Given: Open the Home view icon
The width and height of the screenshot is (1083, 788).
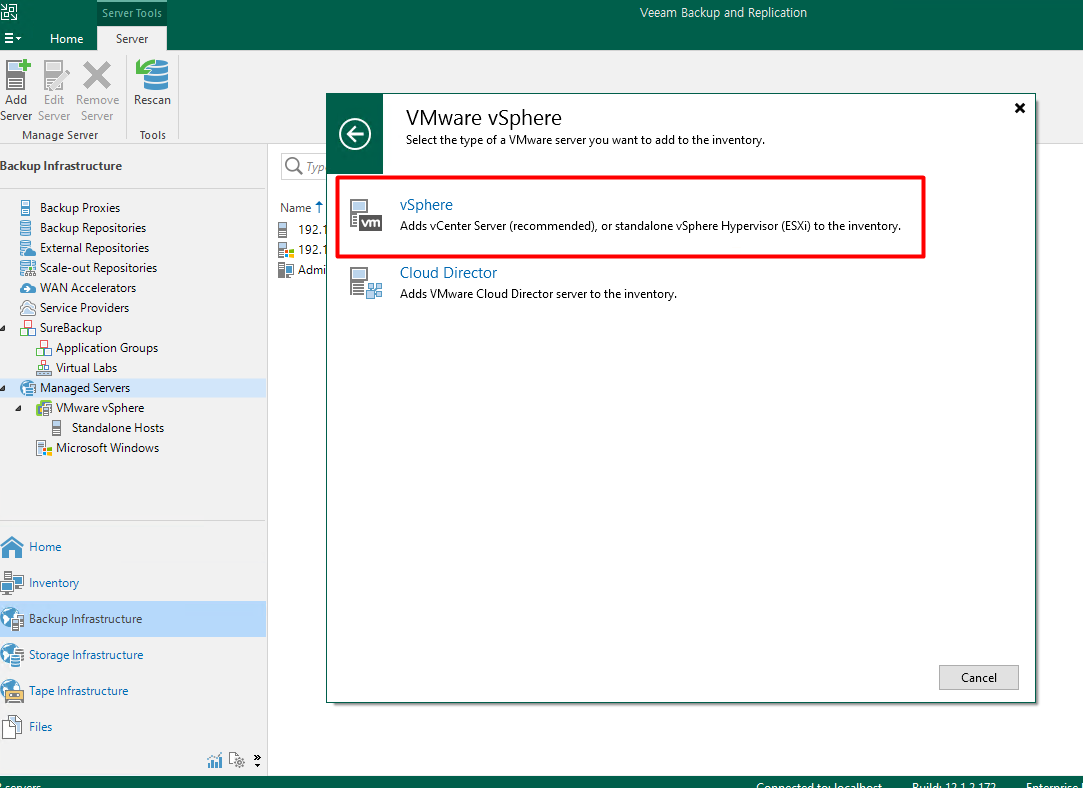Looking at the screenshot, I should (x=12, y=547).
